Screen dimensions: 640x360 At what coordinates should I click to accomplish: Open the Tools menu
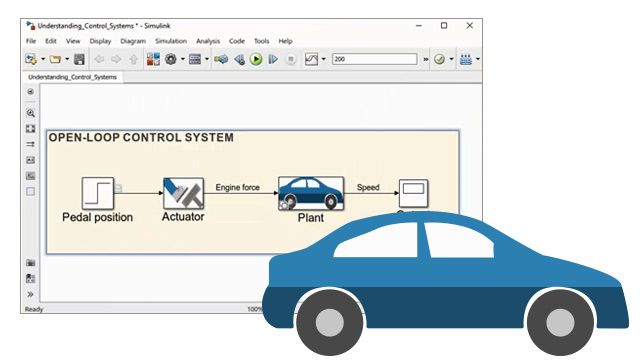tap(262, 41)
